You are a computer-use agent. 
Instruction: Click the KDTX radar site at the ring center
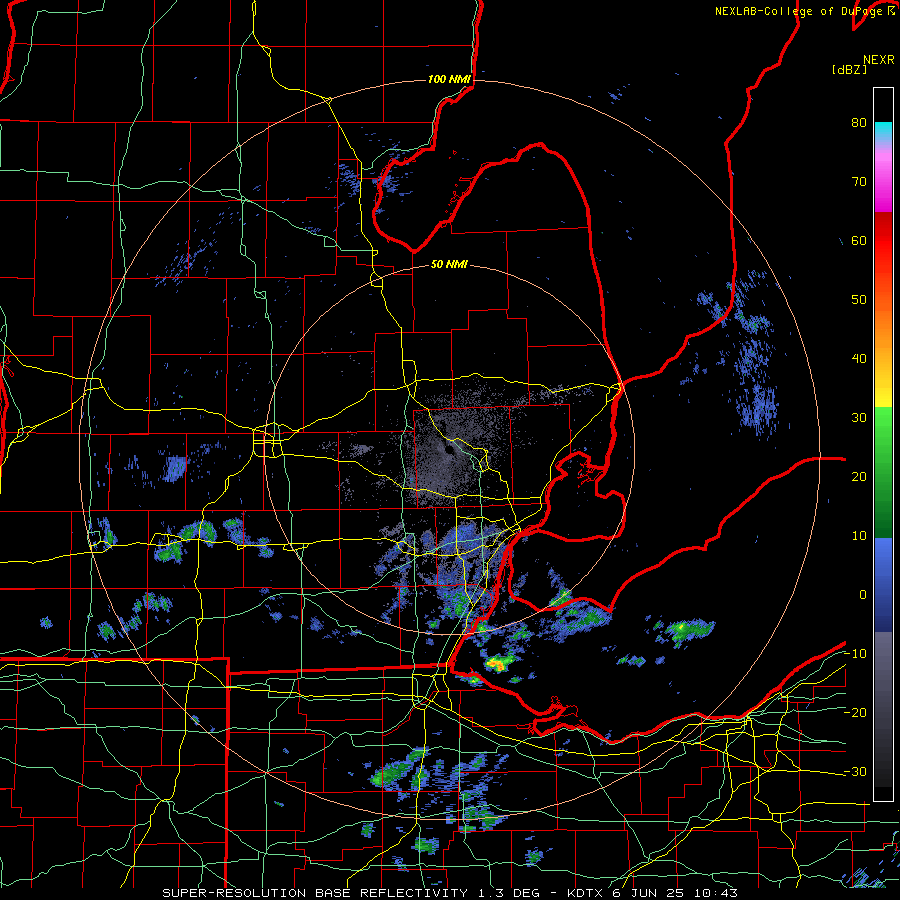click(448, 450)
